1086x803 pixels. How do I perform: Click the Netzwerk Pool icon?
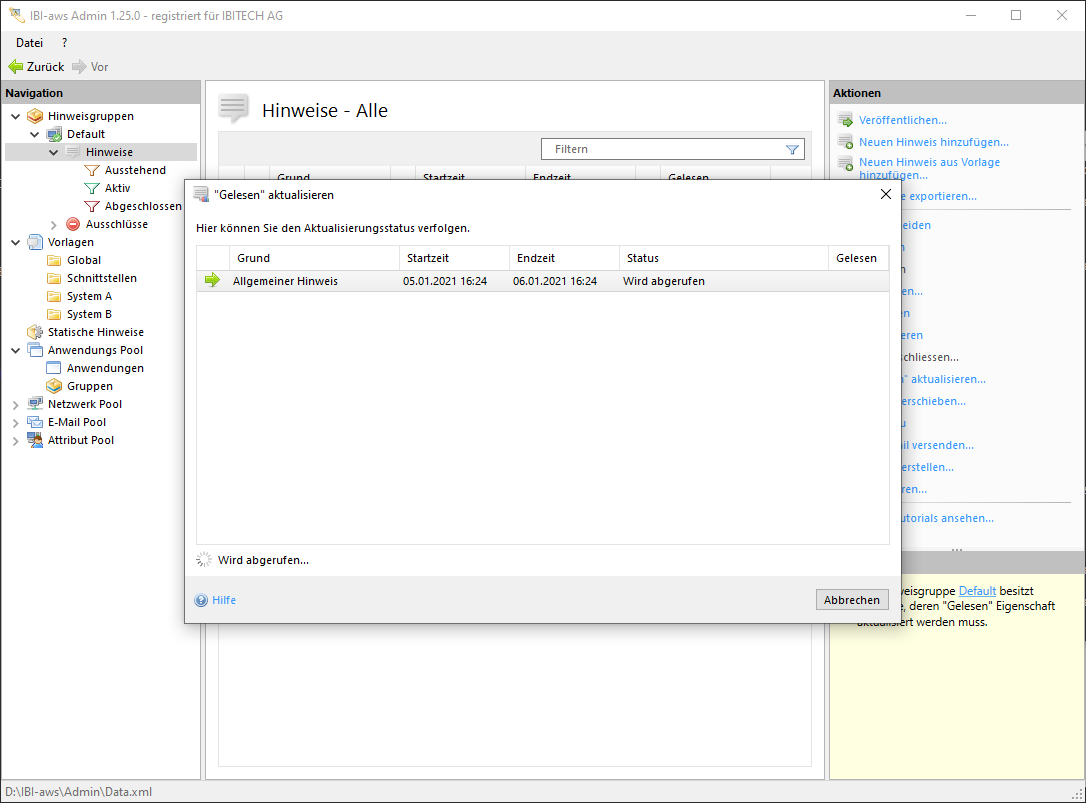(x=35, y=404)
